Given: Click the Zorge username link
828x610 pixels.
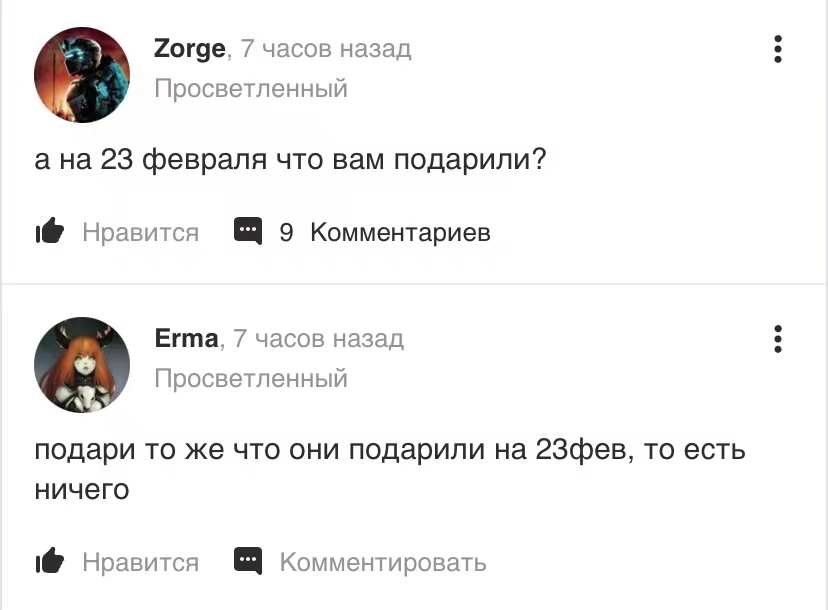Looking at the screenshot, I should click(x=190, y=49).
